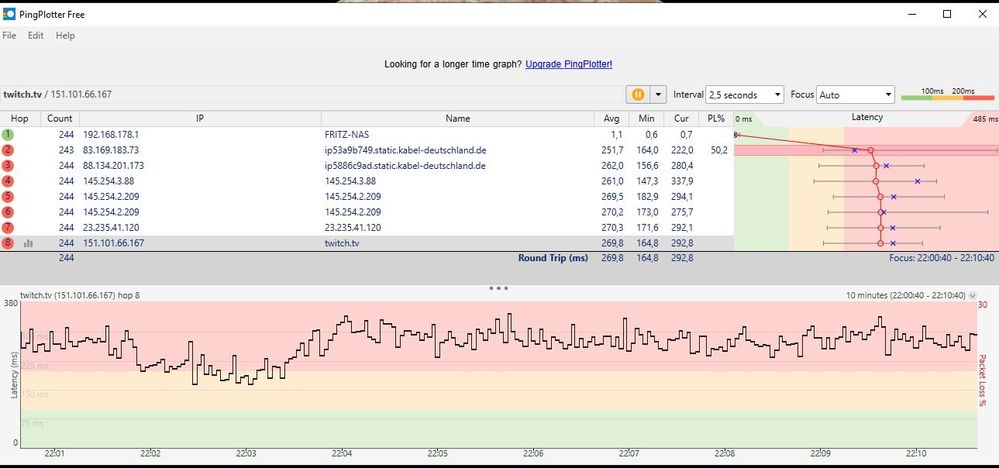Image resolution: width=999 pixels, height=468 pixels.
Task: Select hop 5 red circle icon
Action: tap(7, 196)
